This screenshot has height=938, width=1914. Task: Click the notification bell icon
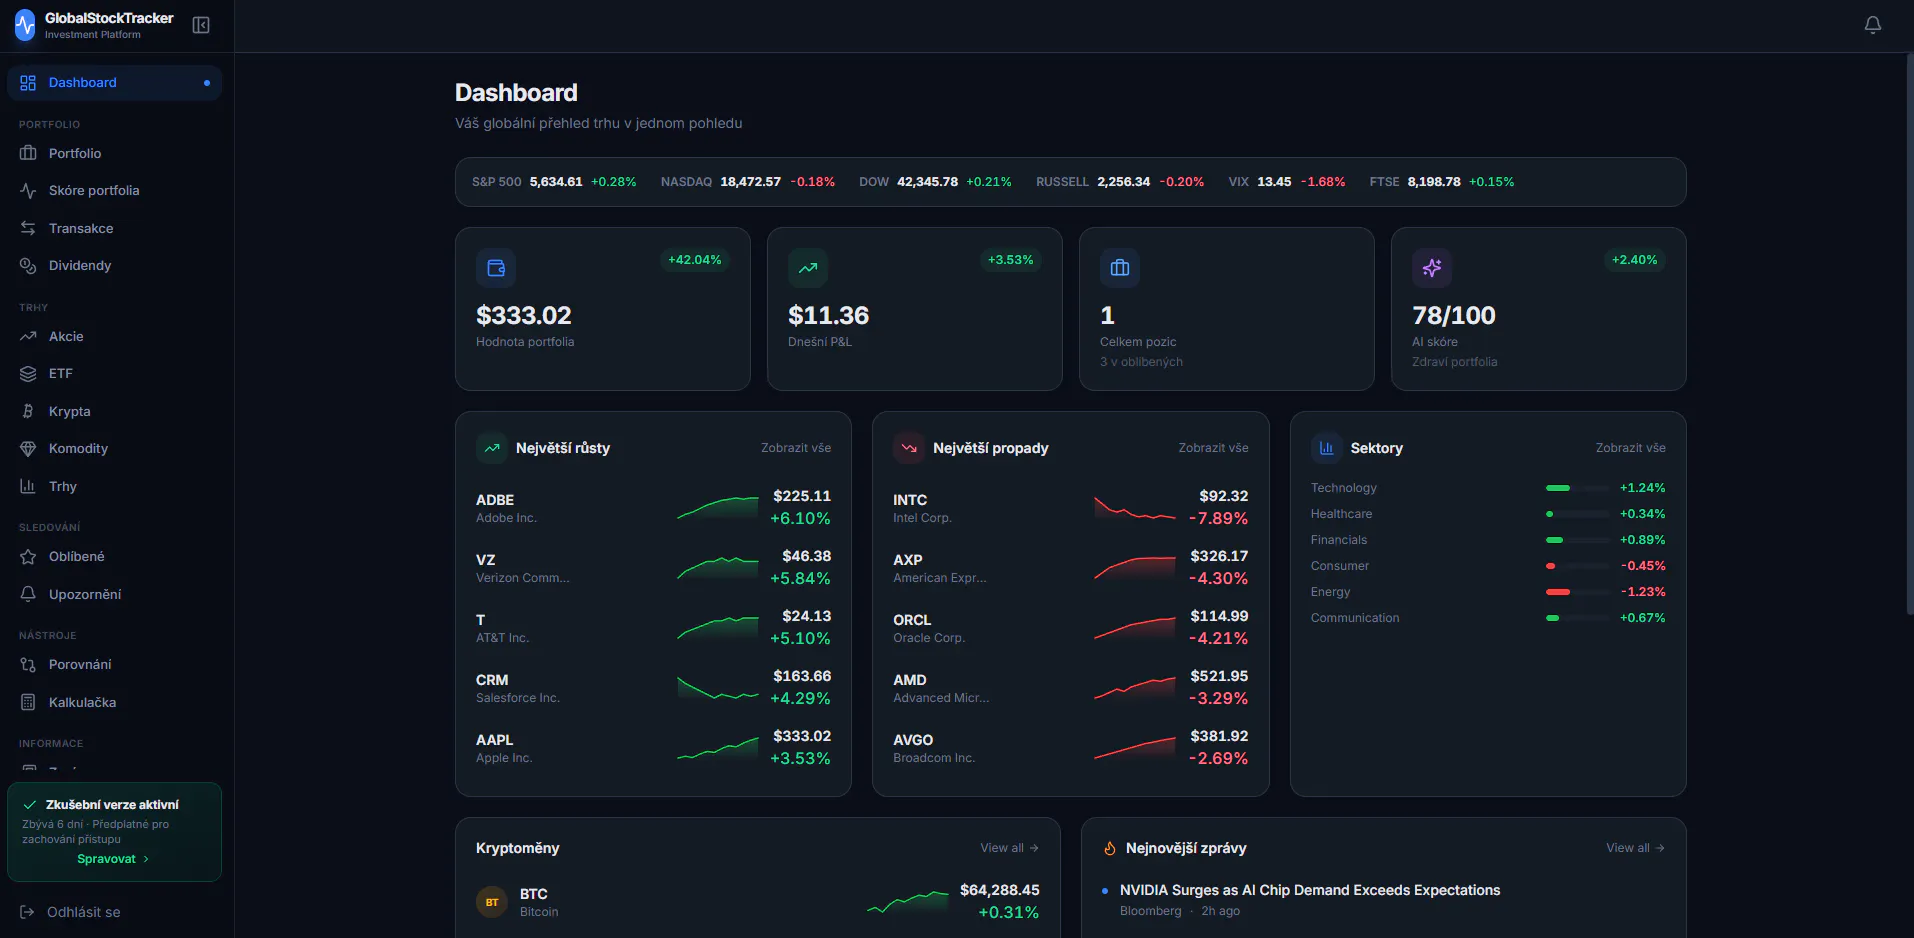(1873, 25)
